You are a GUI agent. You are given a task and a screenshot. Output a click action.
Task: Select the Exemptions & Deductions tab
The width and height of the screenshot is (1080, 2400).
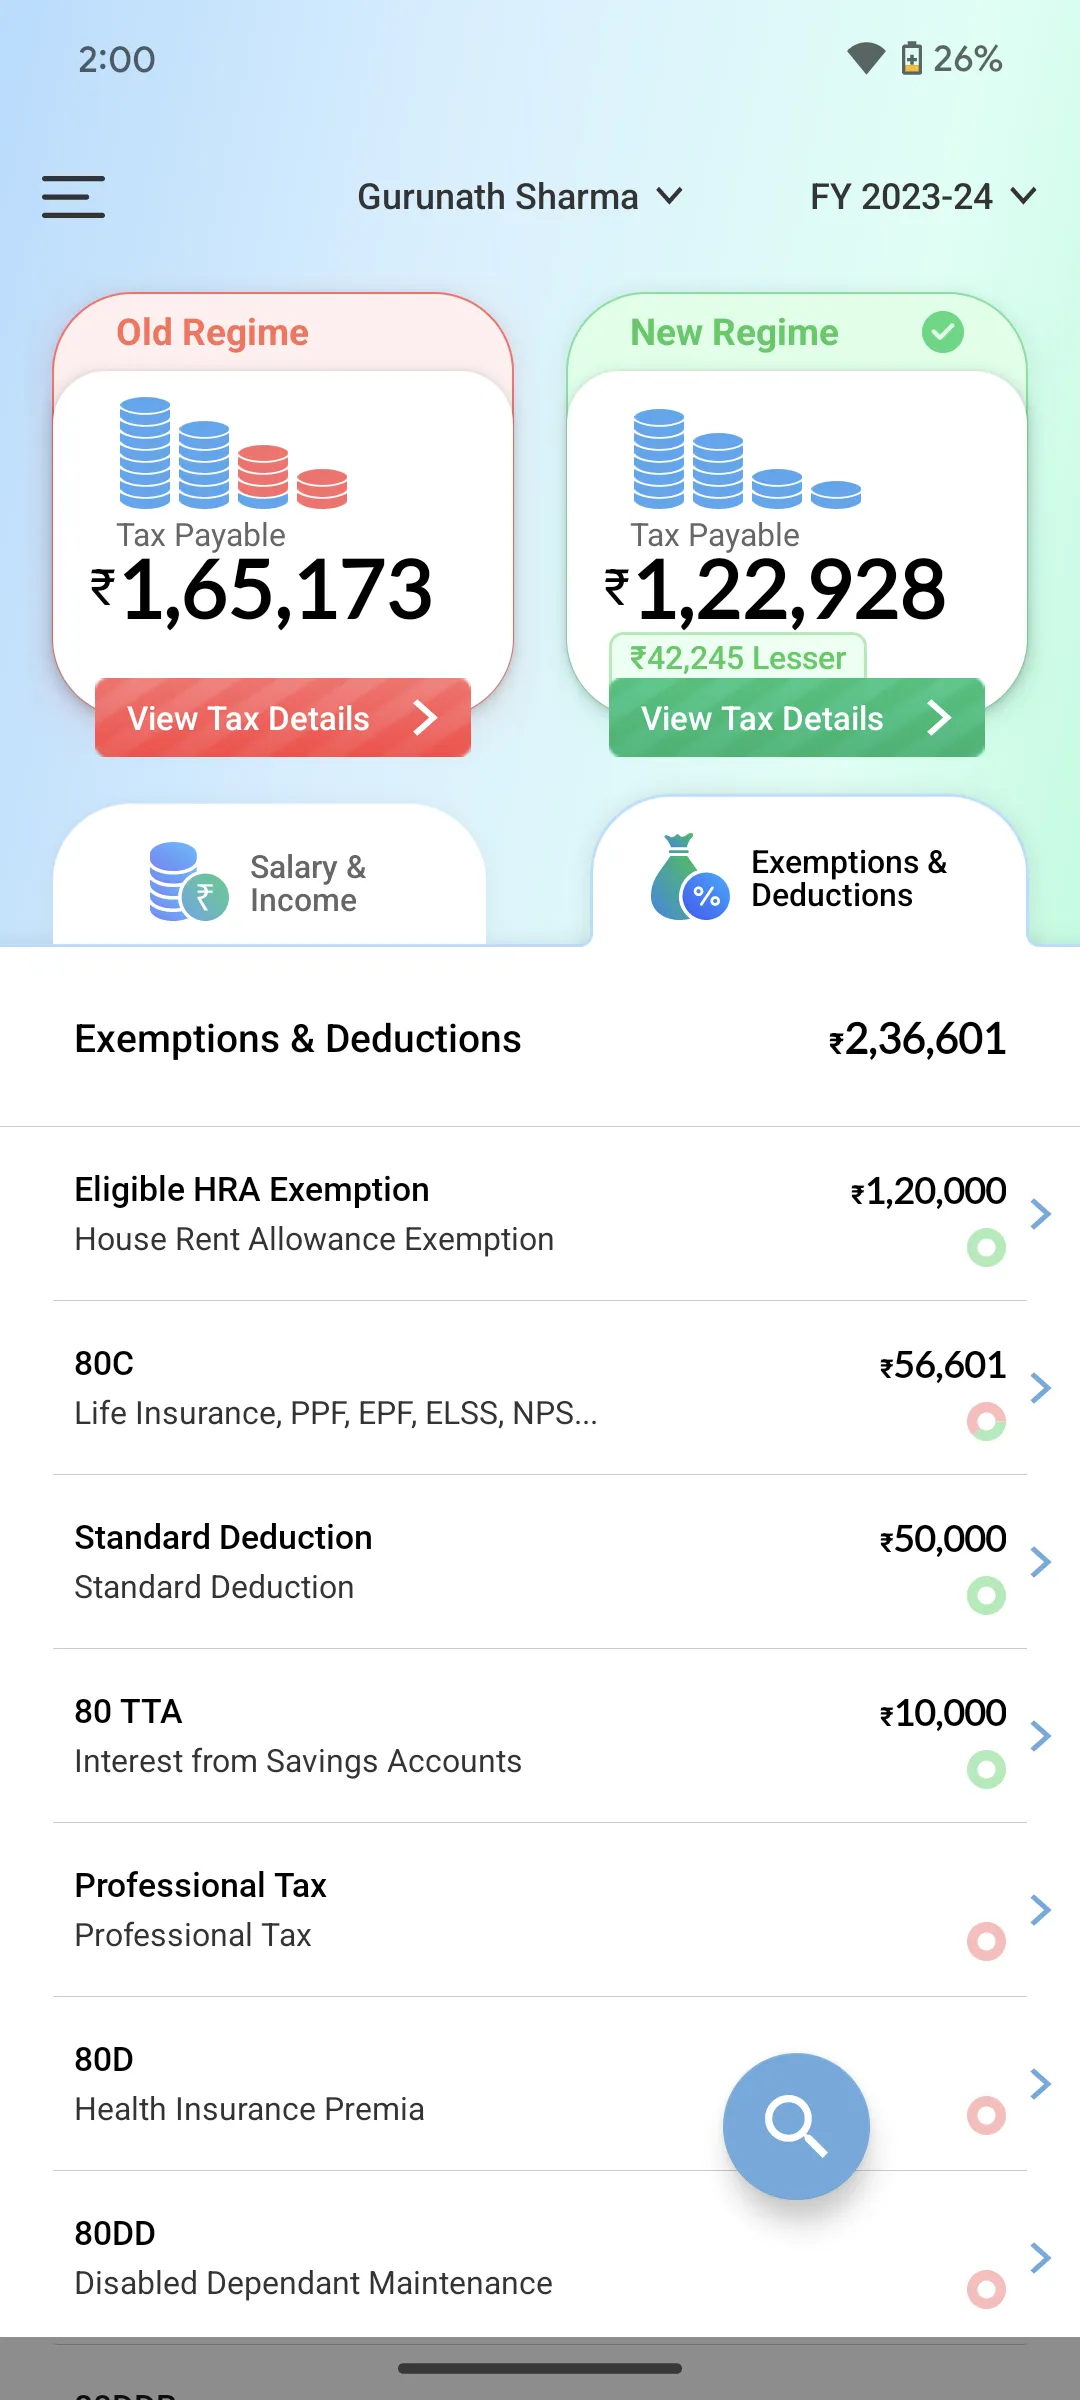click(809, 879)
